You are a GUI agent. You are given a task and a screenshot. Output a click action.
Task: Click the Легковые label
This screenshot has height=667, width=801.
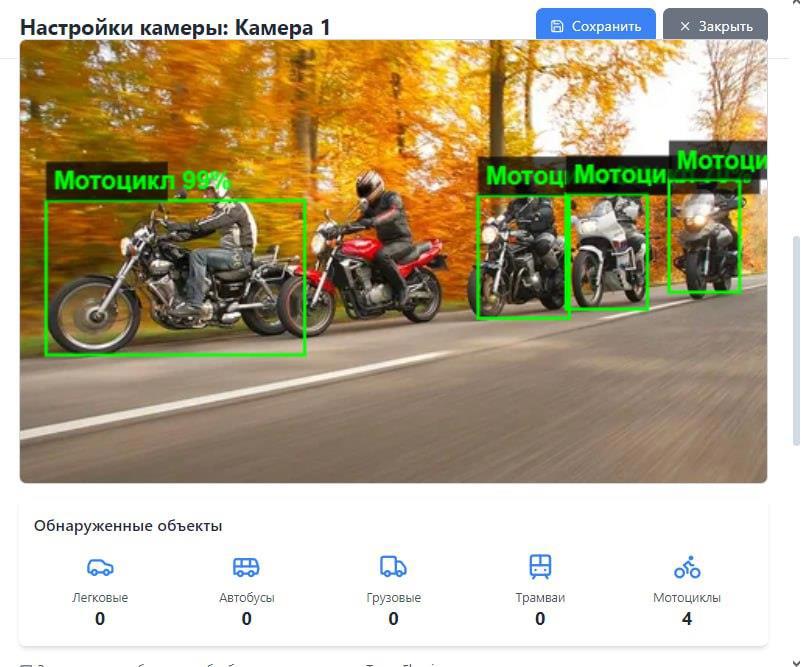click(x=100, y=598)
